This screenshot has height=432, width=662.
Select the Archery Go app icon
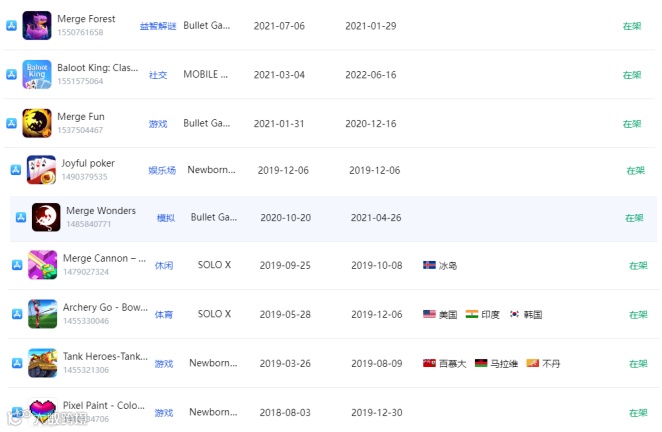[x=43, y=314]
